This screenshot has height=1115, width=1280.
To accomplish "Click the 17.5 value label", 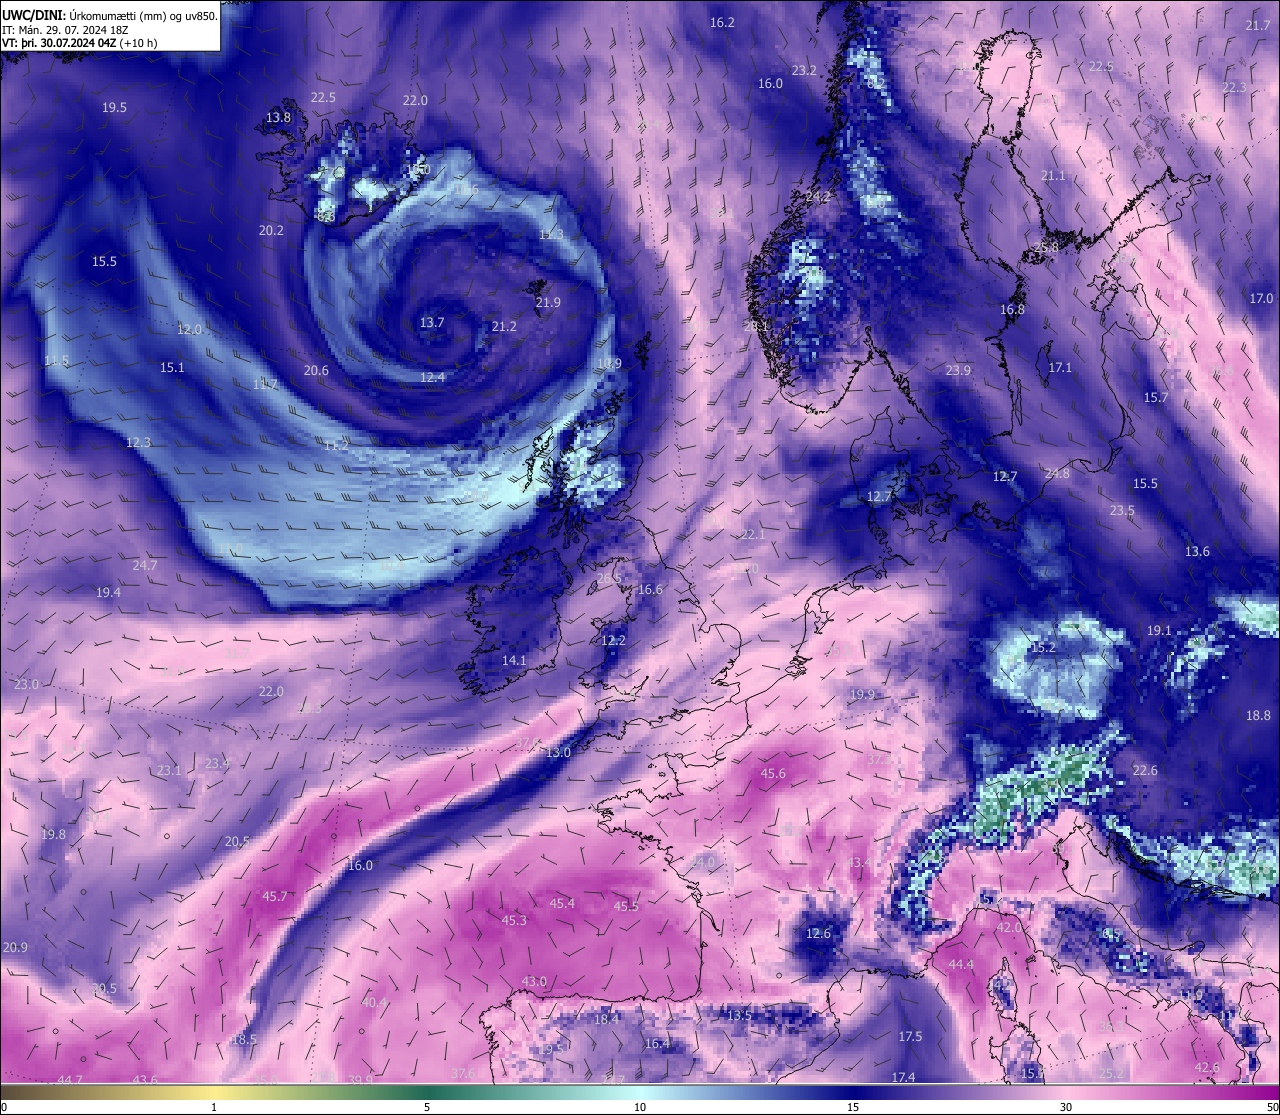I will (910, 1036).
